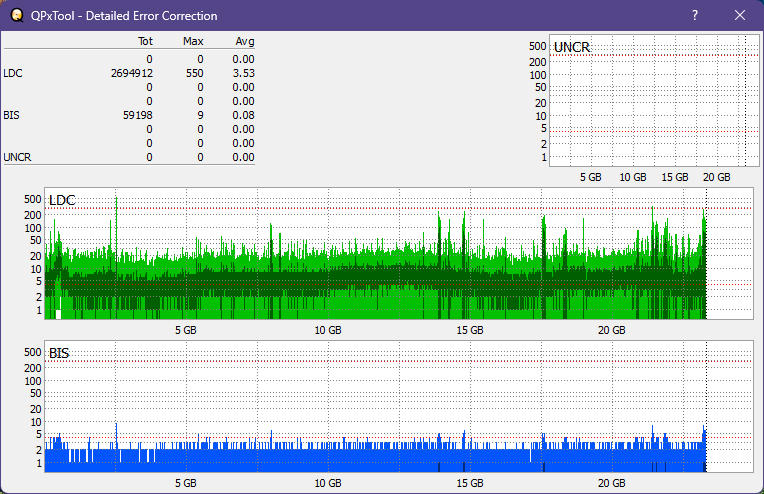Click the window title text

tap(124, 16)
